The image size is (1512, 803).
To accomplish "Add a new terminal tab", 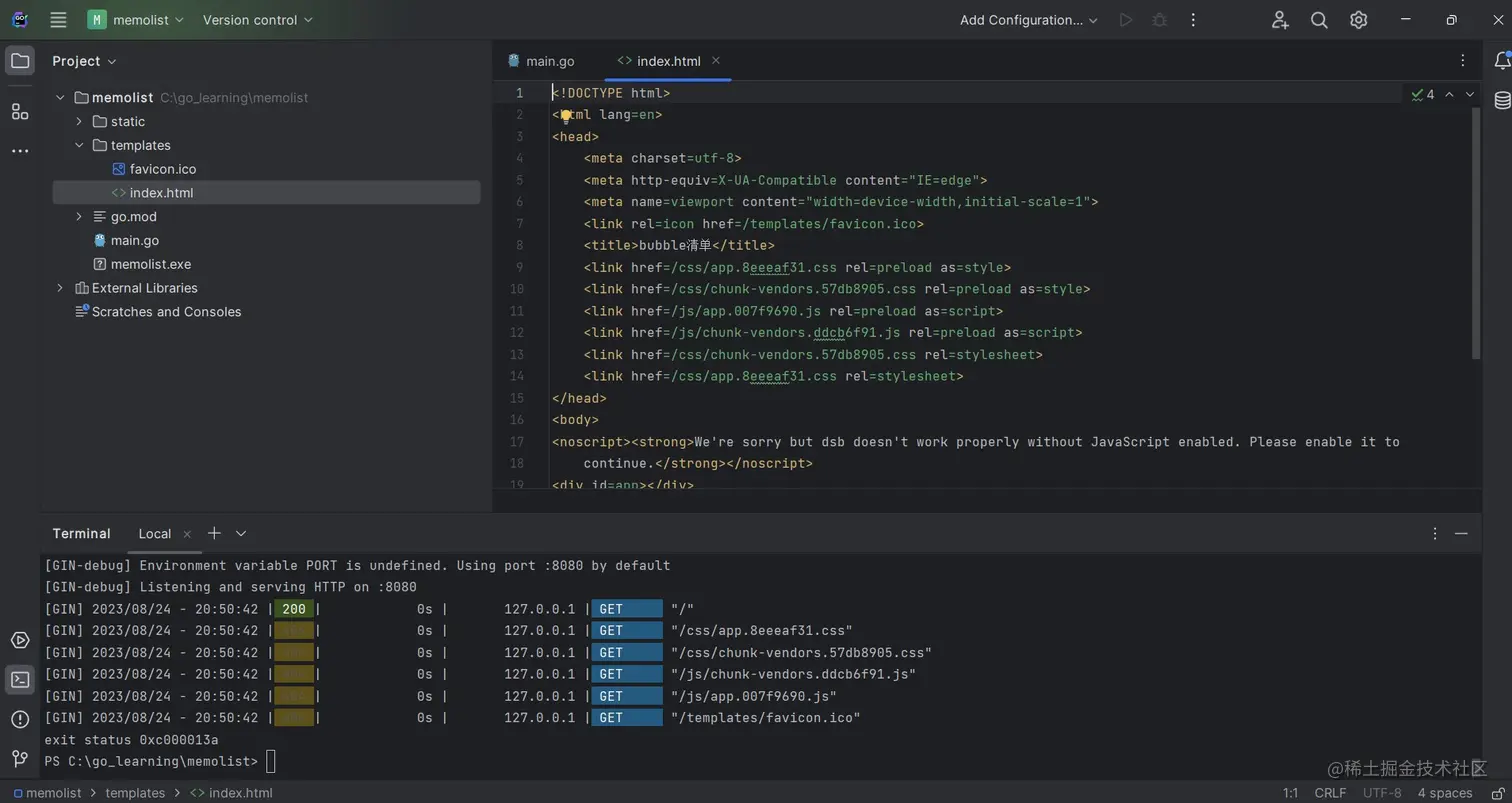I will (214, 533).
